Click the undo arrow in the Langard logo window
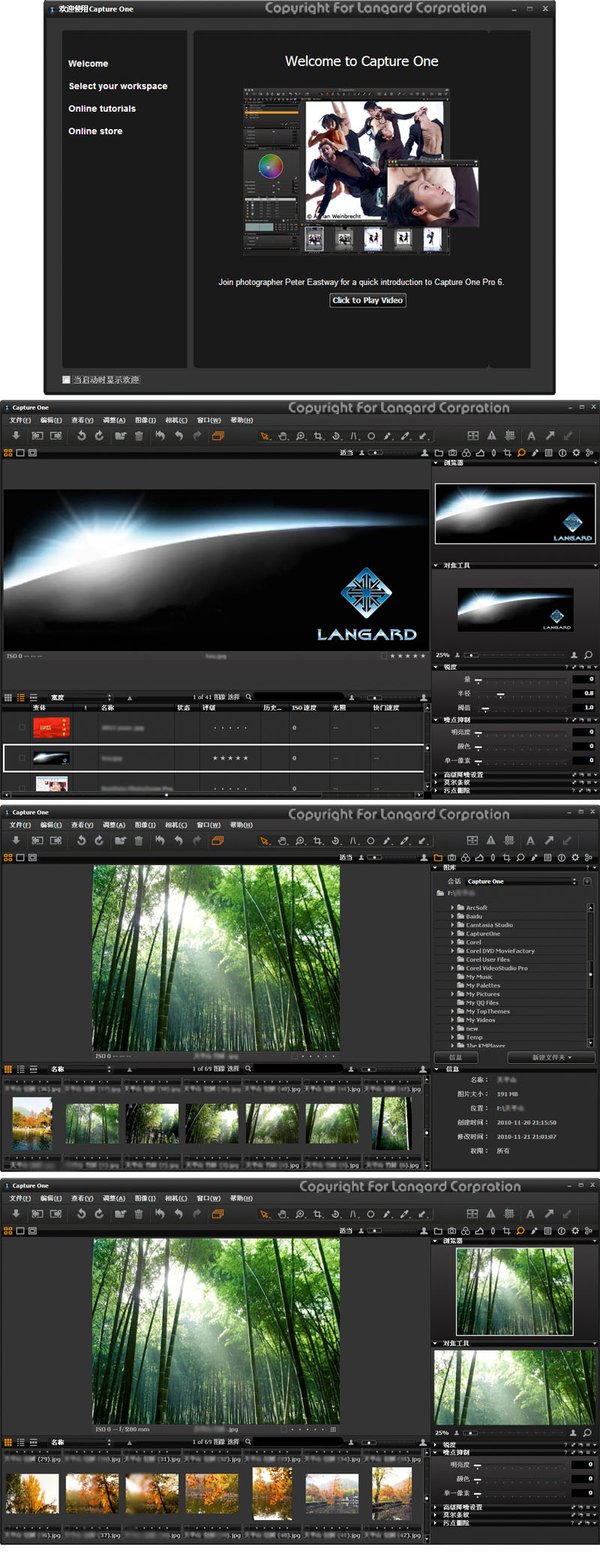This screenshot has width=600, height=1556. click(x=179, y=436)
